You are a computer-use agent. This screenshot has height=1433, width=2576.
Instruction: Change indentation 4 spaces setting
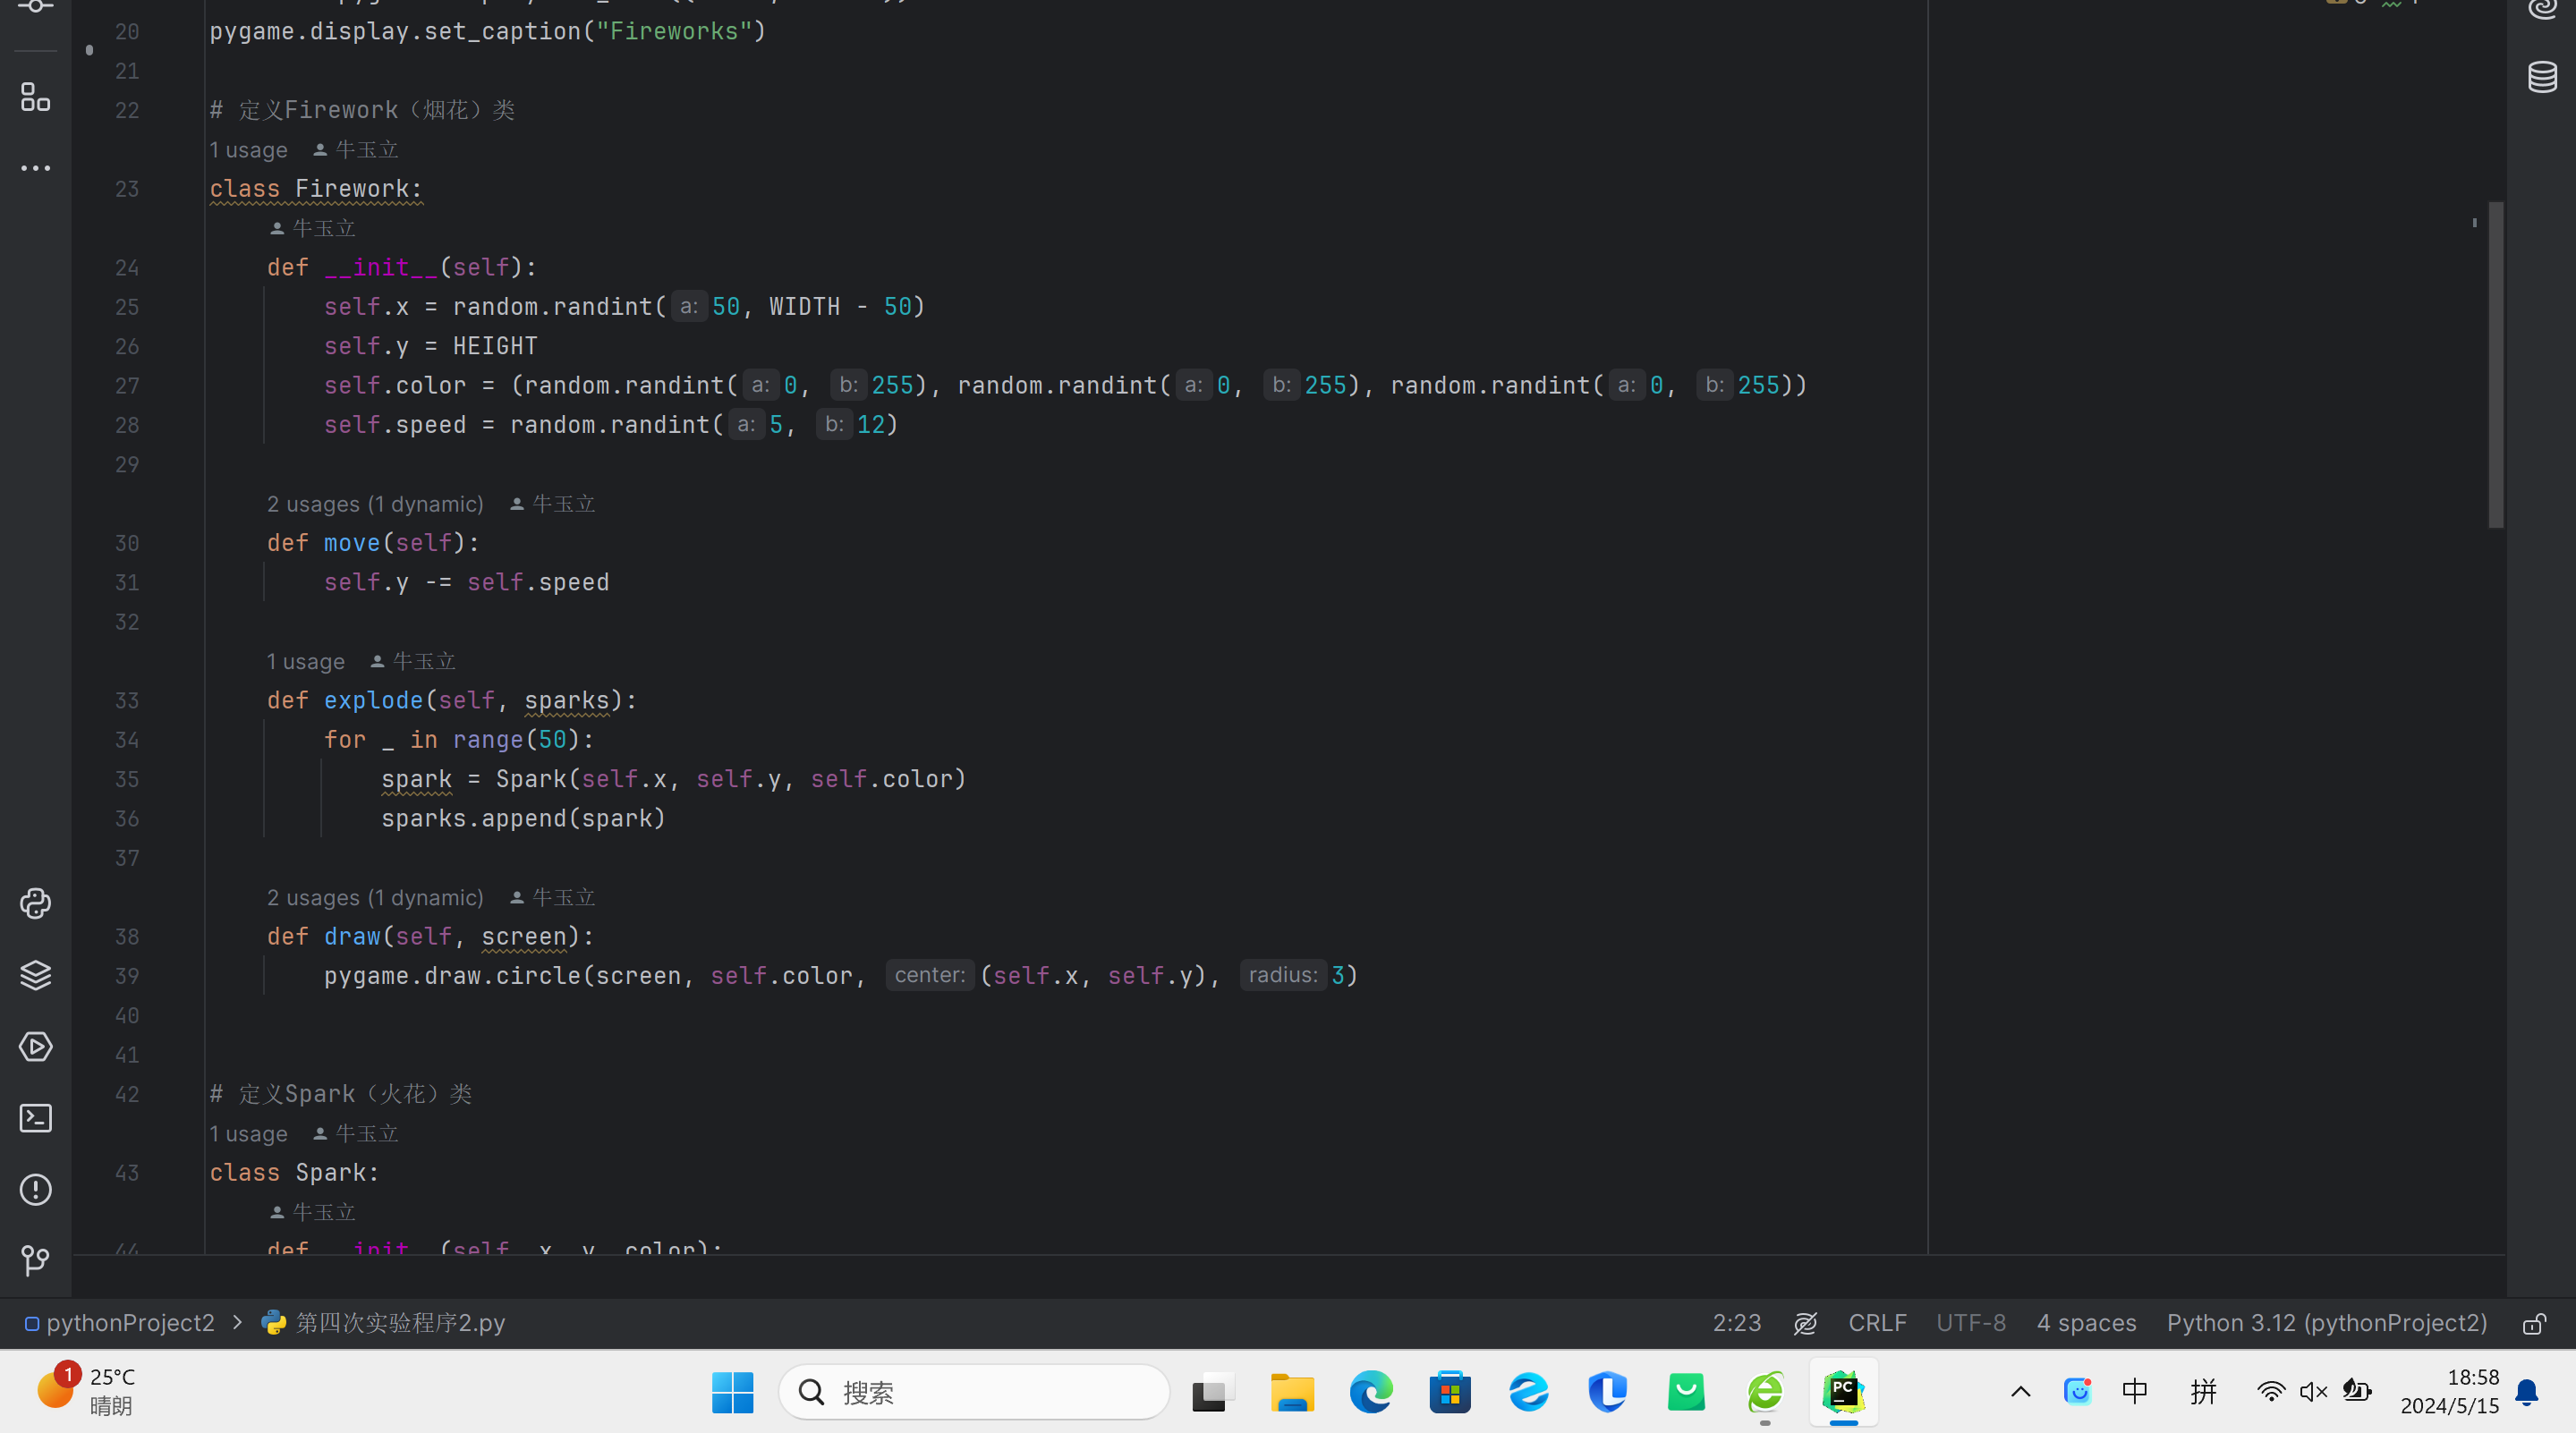2086,1323
